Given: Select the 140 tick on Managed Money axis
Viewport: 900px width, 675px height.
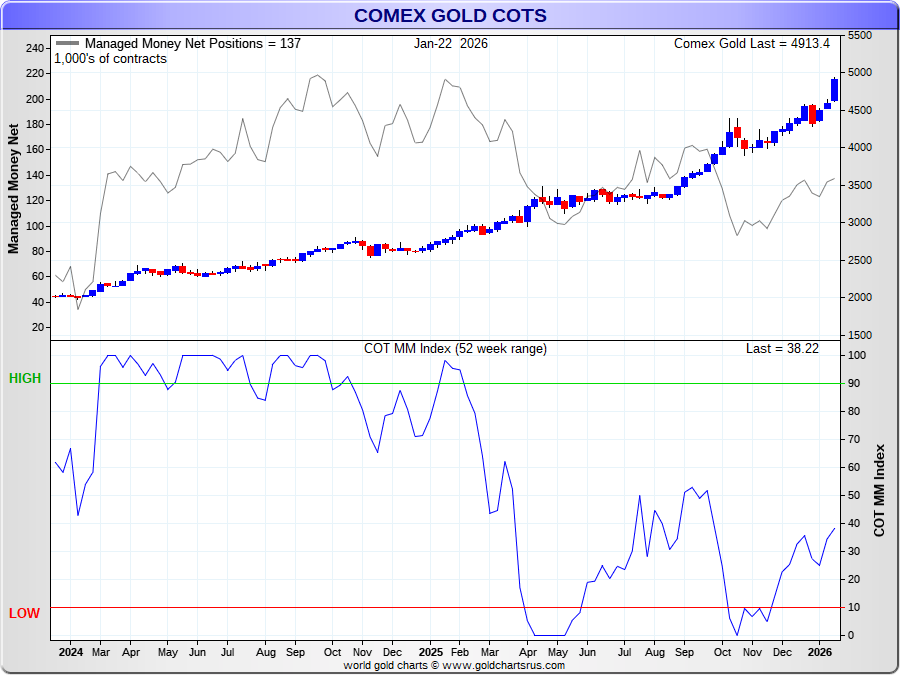Looking at the screenshot, I should click(x=35, y=175).
